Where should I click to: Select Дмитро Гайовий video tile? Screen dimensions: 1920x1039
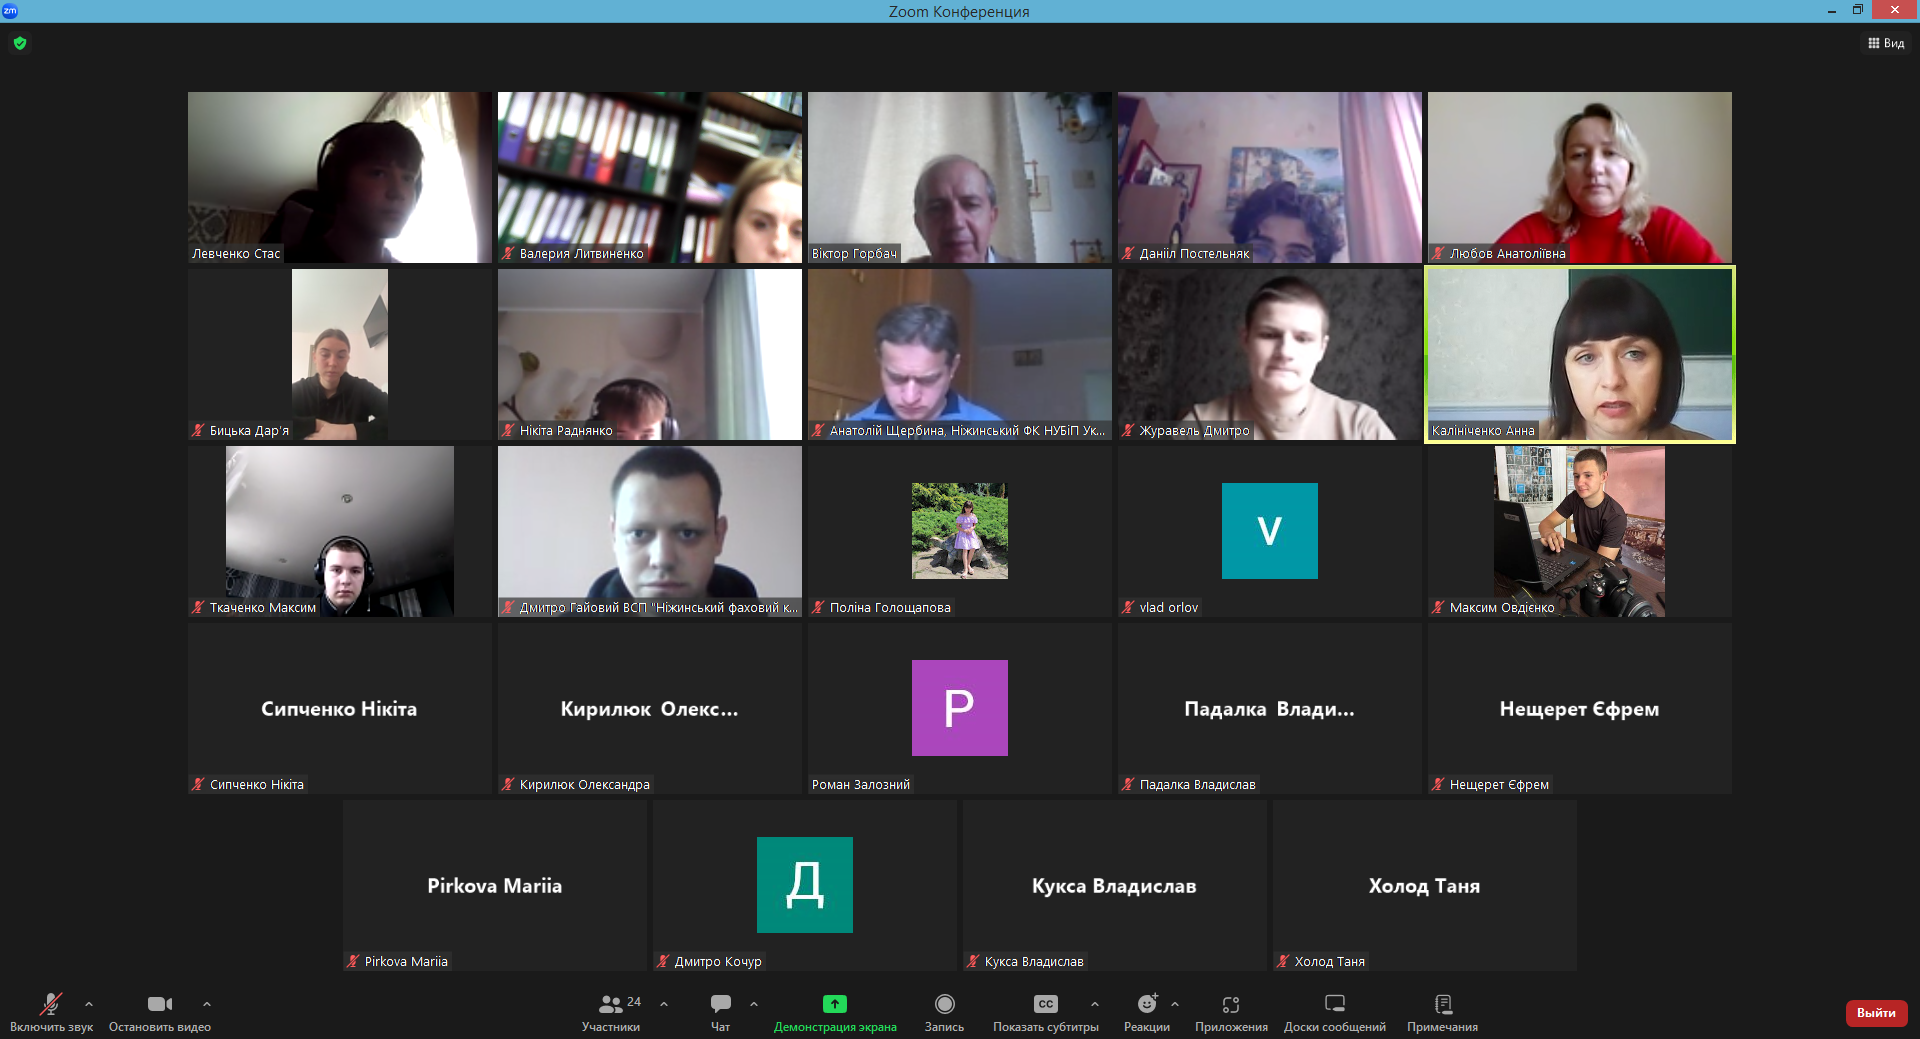coord(650,532)
